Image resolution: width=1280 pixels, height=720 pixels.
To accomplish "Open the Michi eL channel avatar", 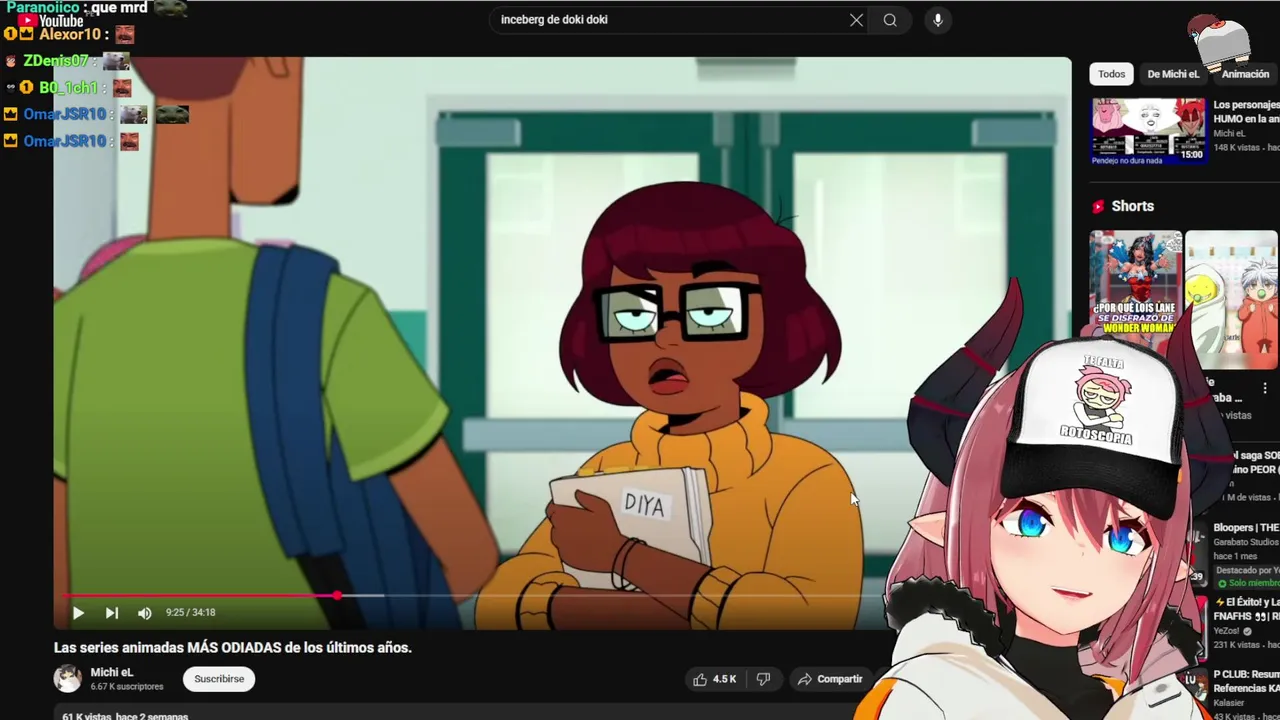I will pos(68,679).
